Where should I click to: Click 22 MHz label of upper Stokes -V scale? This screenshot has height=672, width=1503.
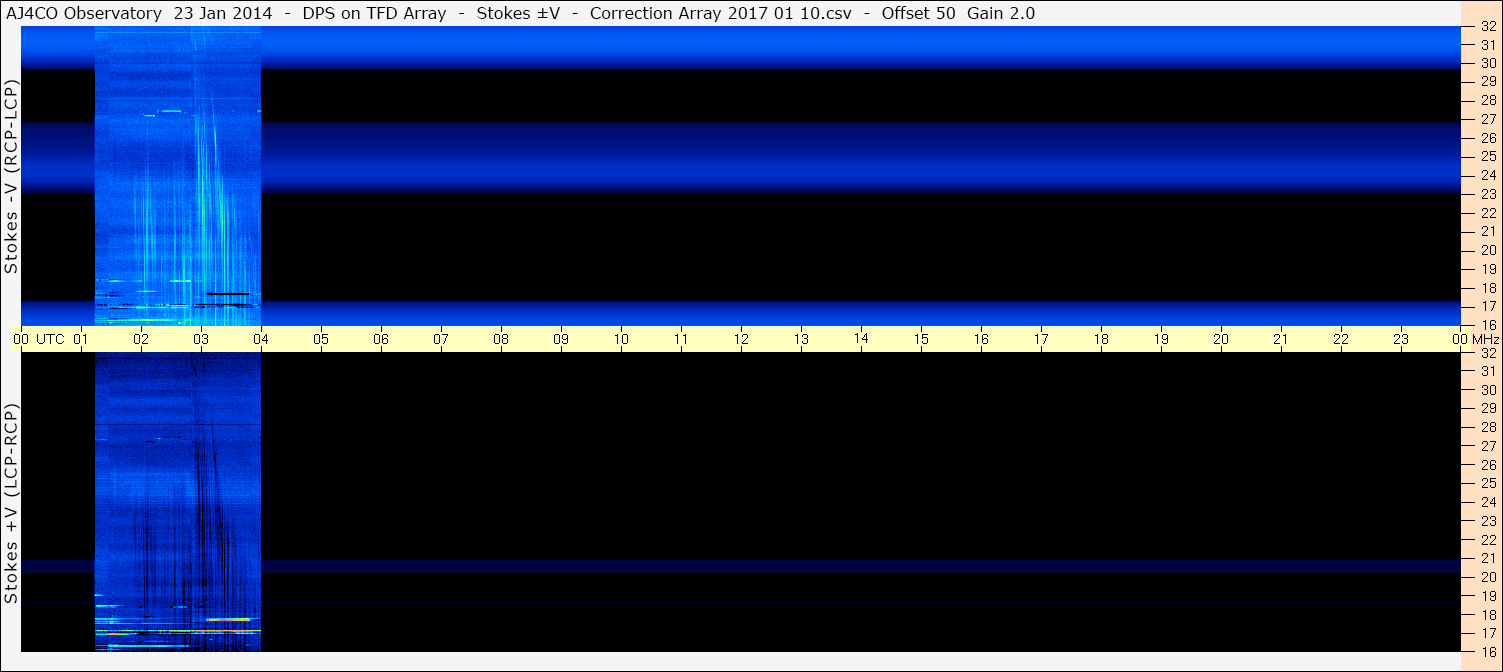coord(1487,213)
